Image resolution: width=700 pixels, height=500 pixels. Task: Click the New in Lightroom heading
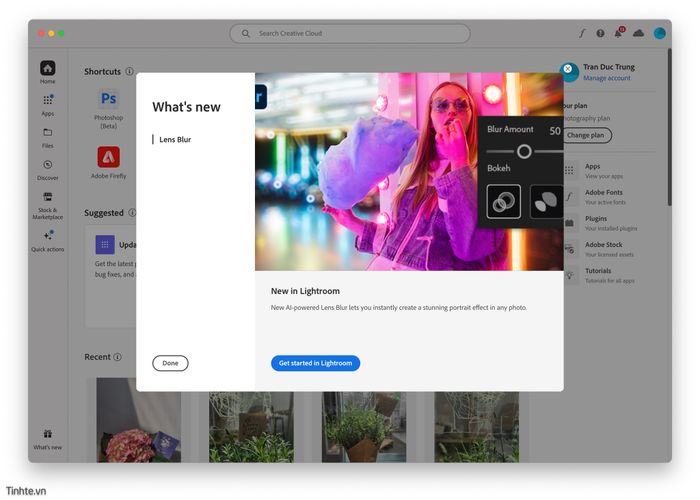pos(305,291)
